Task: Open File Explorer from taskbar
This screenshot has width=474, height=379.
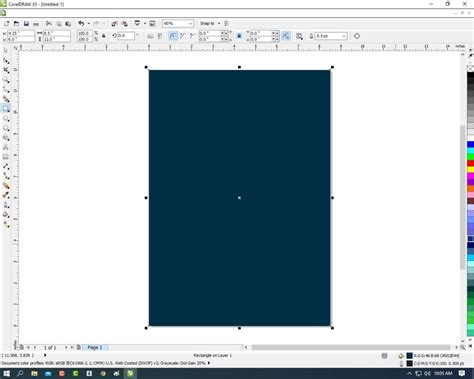Action: tap(34, 373)
